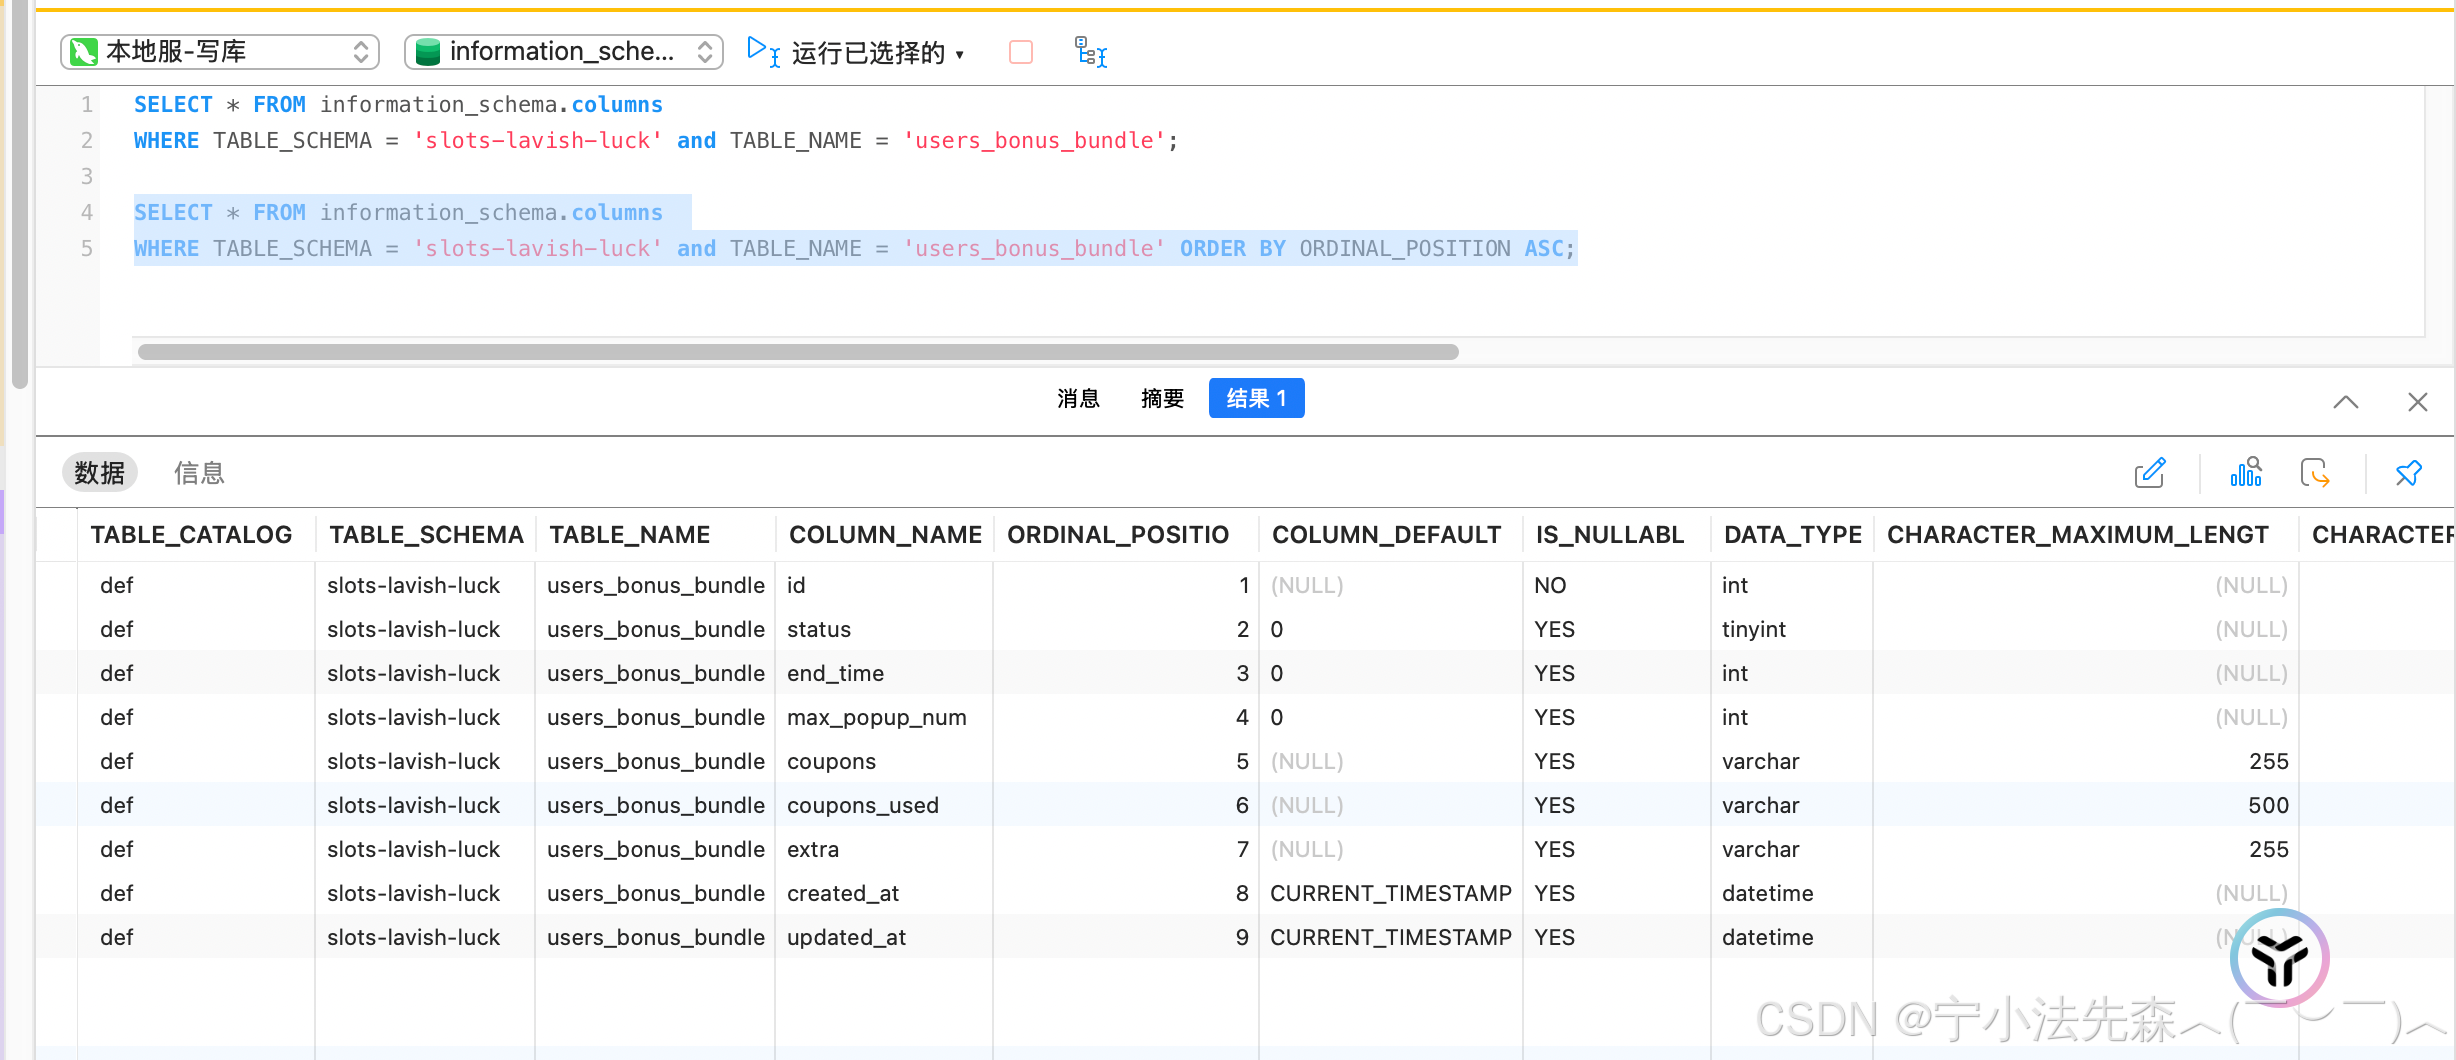Image resolution: width=2456 pixels, height=1060 pixels.
Task: Click the left vertical scrollbar thumb
Action: point(18,195)
